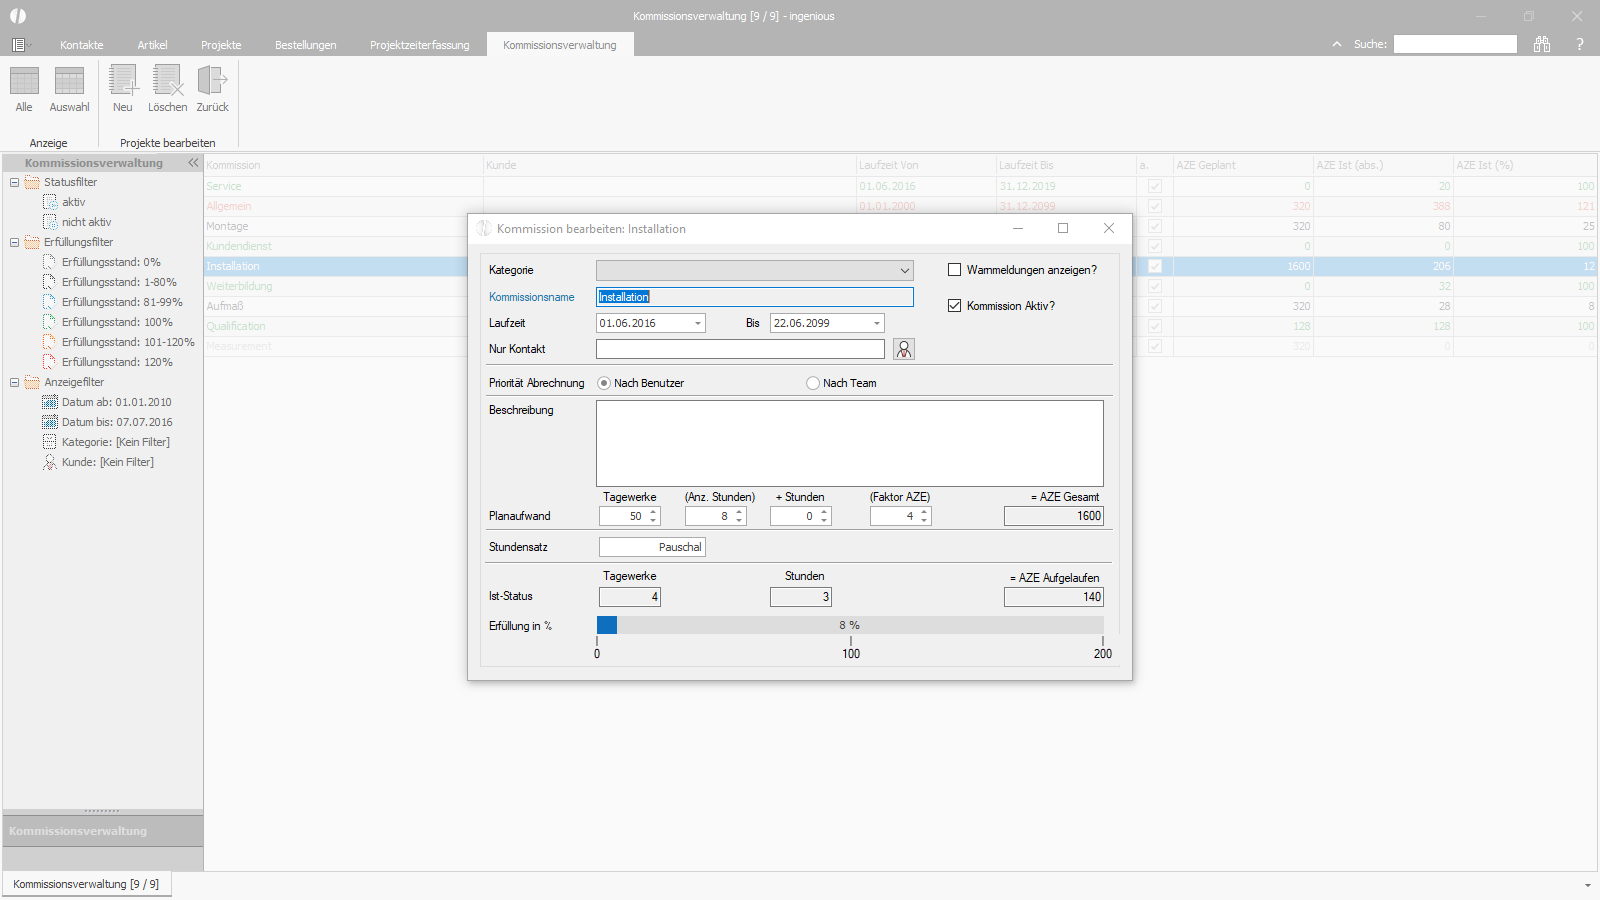The height and width of the screenshot is (900, 1600).
Task: Open contact picker icon beside Nur Kontakt
Action: (904, 349)
